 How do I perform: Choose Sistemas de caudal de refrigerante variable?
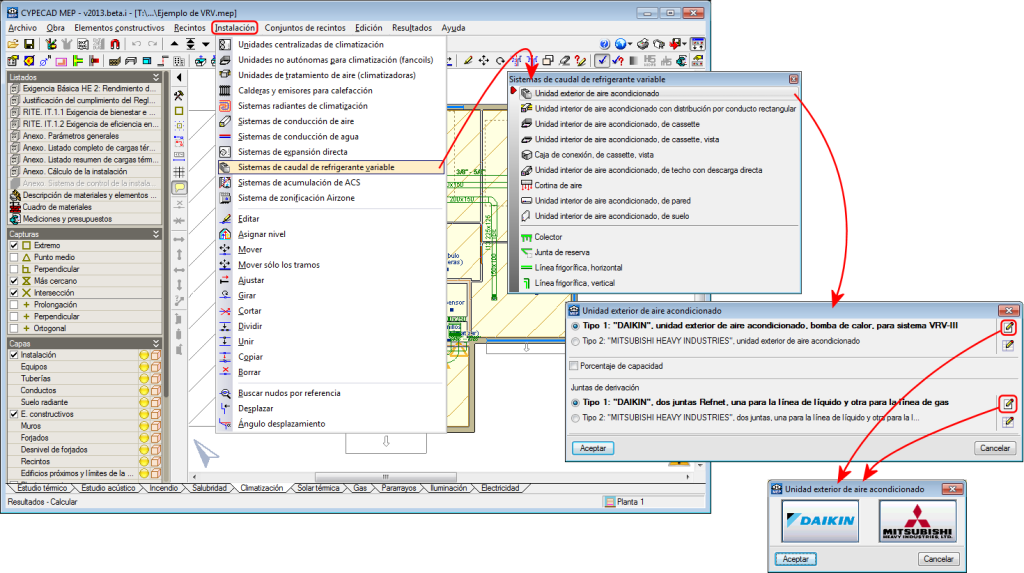point(331,167)
